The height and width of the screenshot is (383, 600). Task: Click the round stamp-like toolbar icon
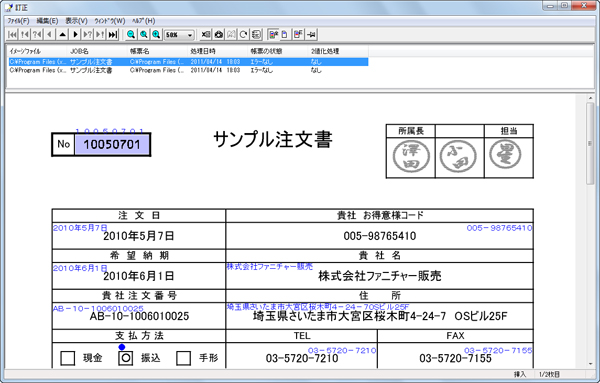218,34
